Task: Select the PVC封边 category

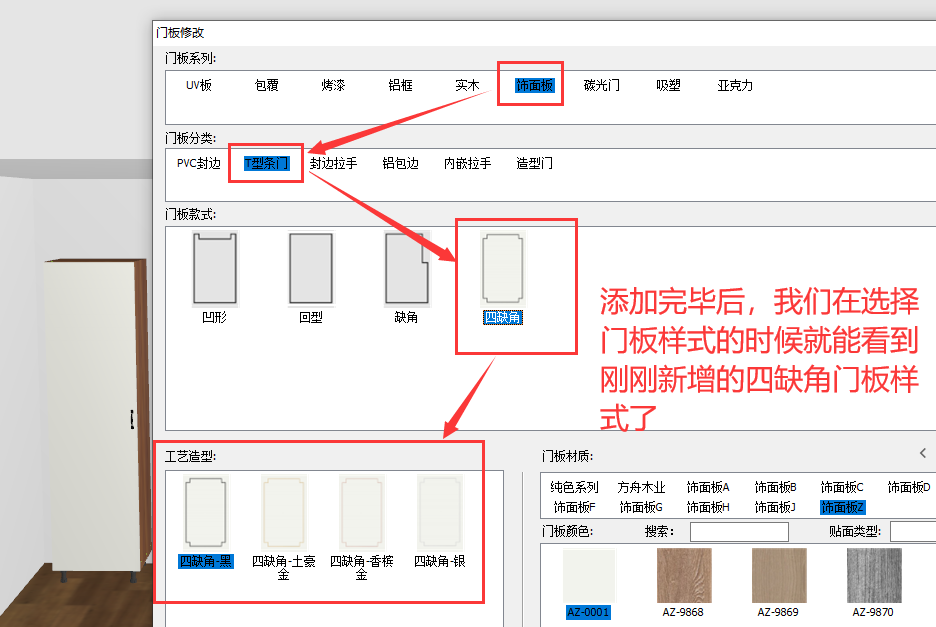Action: (x=199, y=163)
